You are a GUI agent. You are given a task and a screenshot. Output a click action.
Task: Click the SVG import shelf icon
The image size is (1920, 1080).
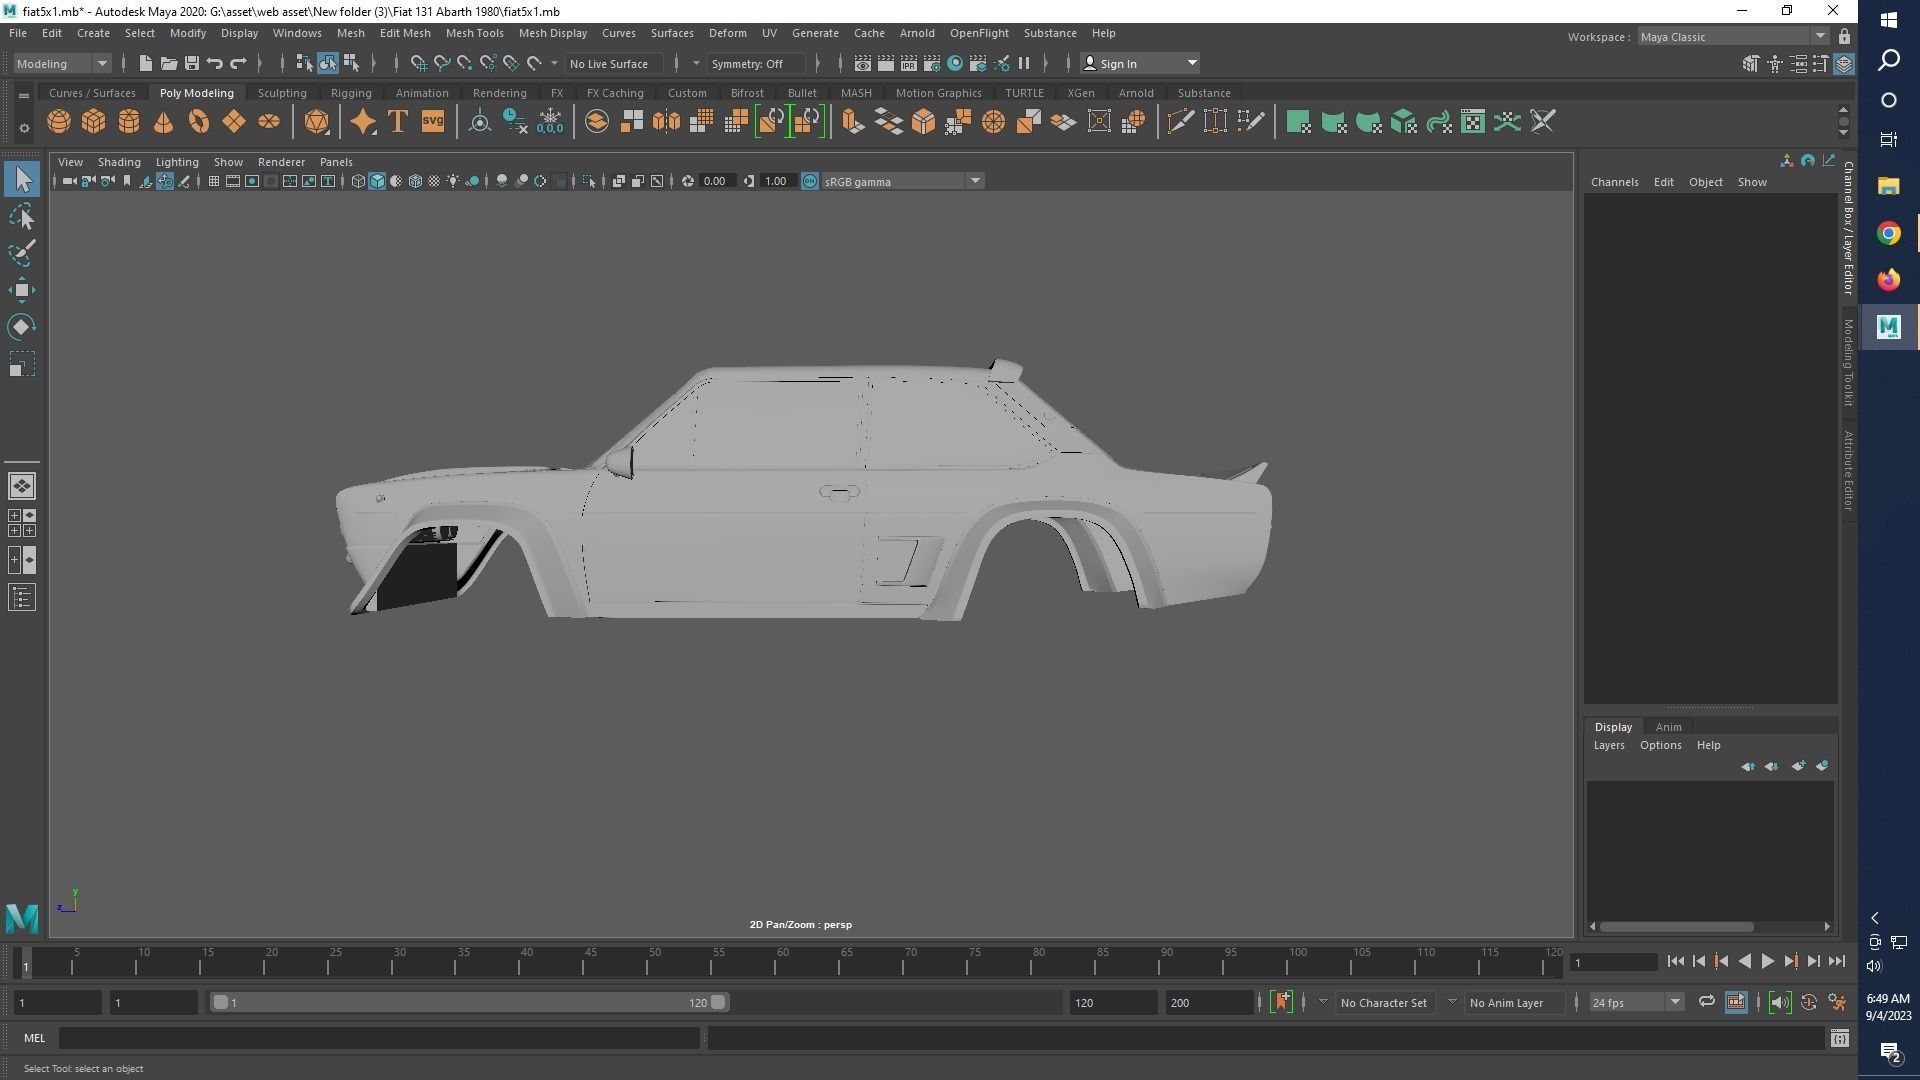point(433,122)
